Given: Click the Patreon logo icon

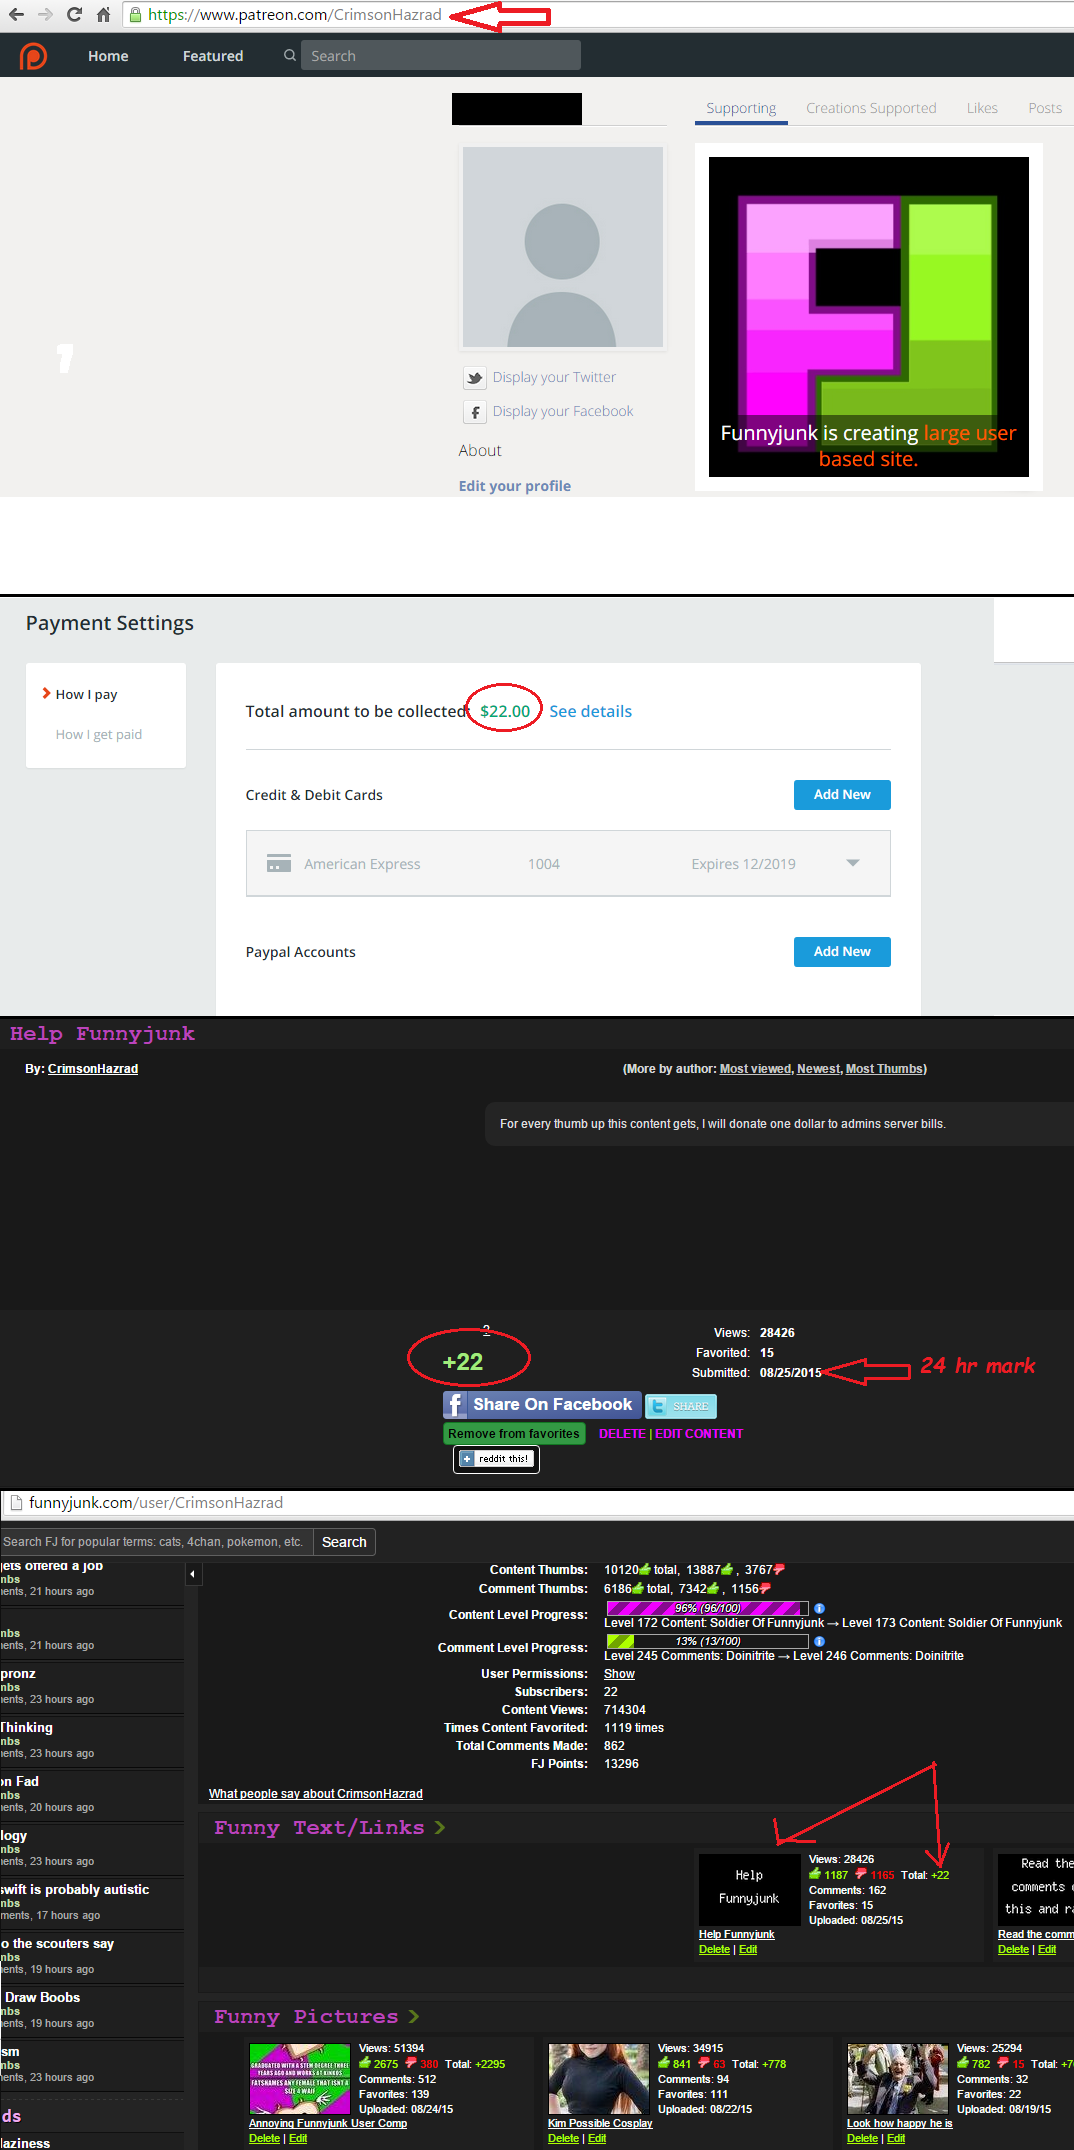Looking at the screenshot, I should pyautogui.click(x=33, y=56).
